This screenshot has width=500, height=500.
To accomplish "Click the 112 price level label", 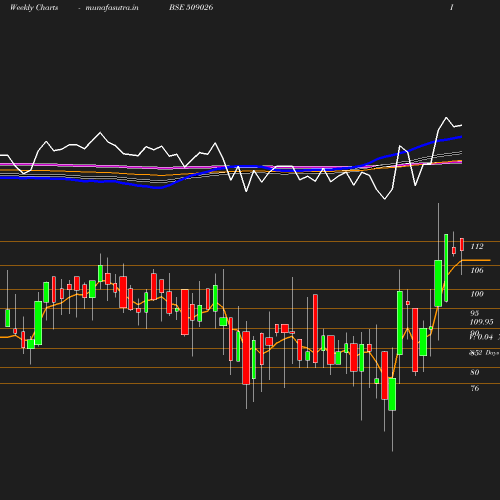I will [477, 246].
